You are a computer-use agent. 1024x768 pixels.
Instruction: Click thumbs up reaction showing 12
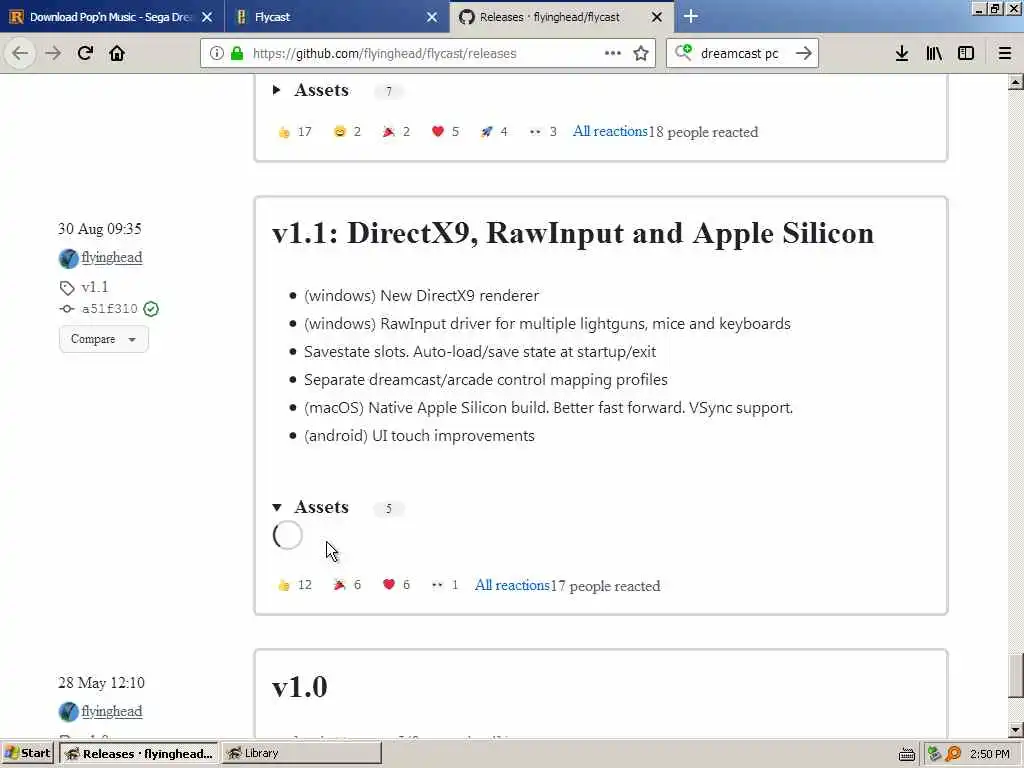tap(295, 585)
